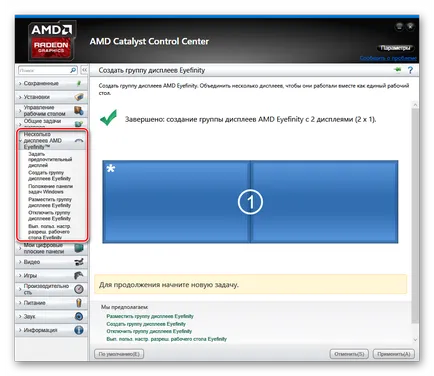Click the Отменить button

pos(349,354)
